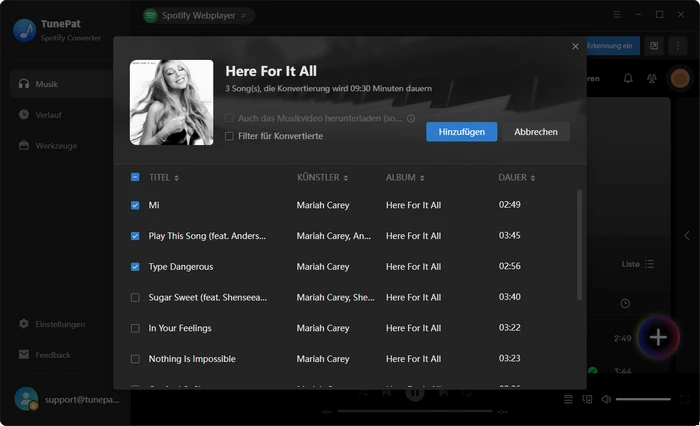Sort songs by ALBUM column
Screen dimensions: 700x426
pyautogui.click(x=405, y=178)
